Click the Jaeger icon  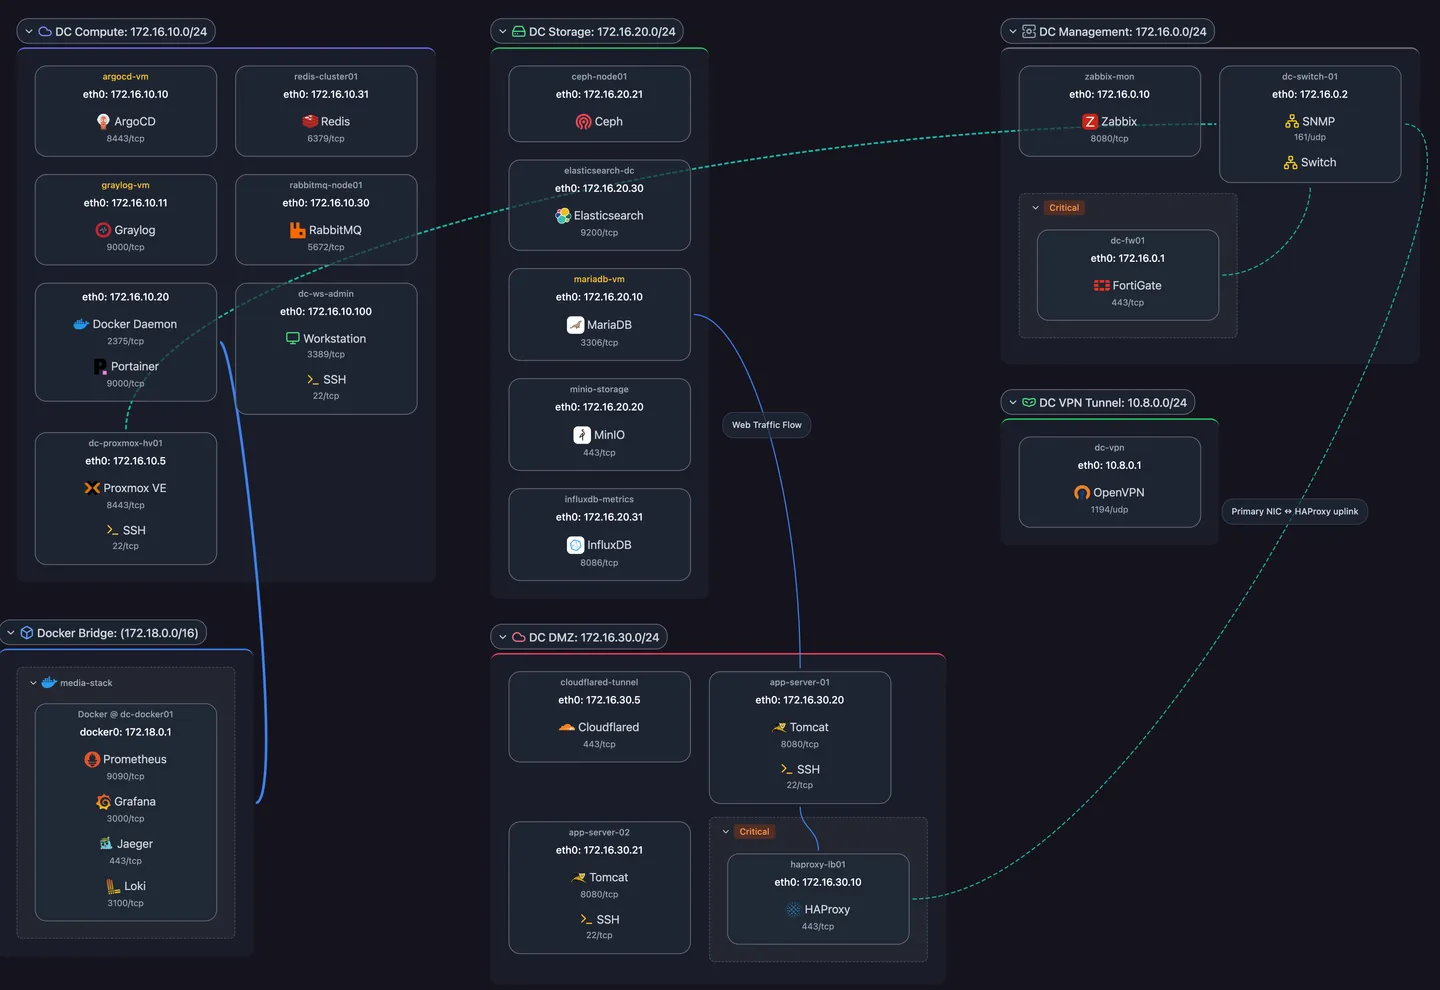pos(106,843)
